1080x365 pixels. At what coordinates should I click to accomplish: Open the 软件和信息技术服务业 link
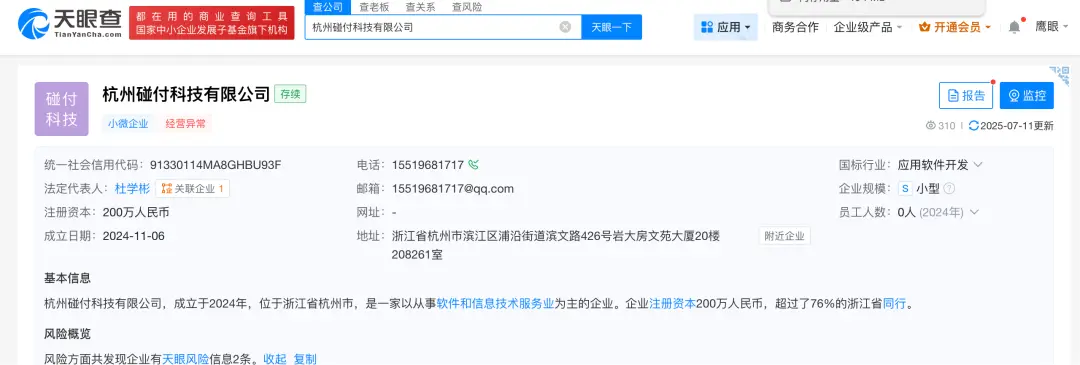coord(495,303)
